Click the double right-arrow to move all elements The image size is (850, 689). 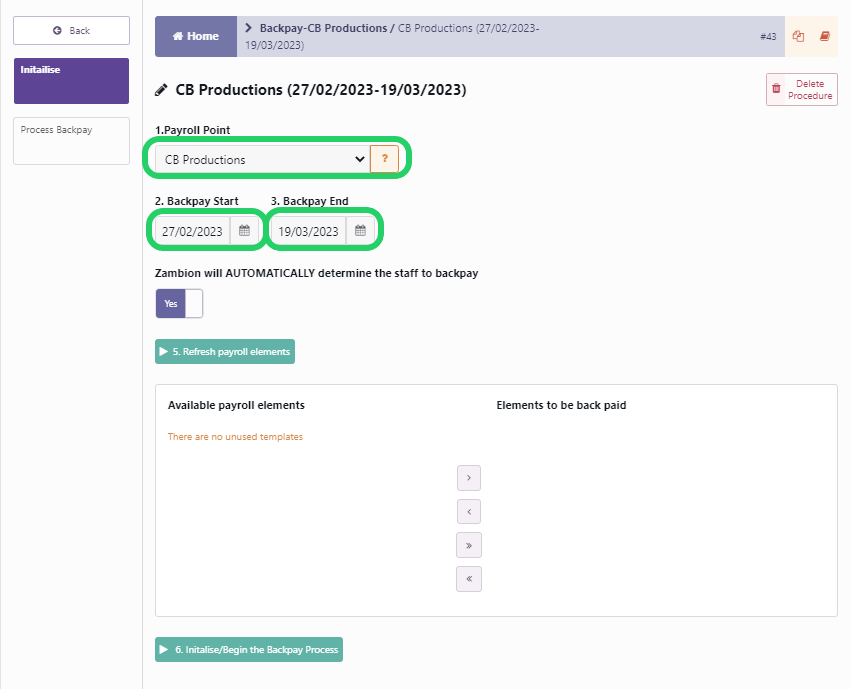coord(469,545)
